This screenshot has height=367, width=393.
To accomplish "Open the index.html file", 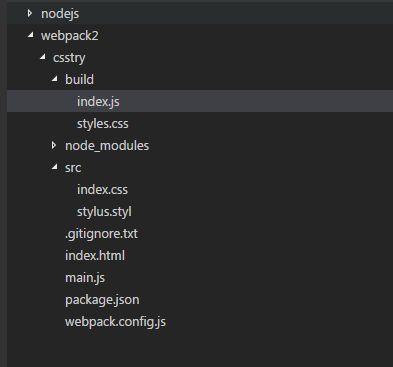I will pos(95,256).
